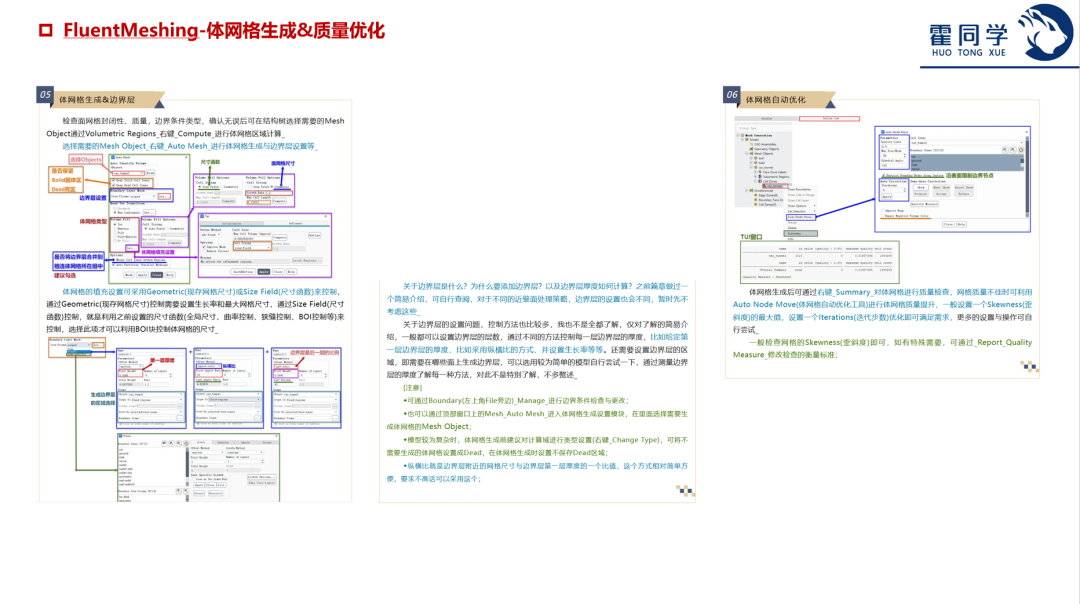Click Growth Options button in Prisms dialog
The image size is (1080, 604).
click(x=262, y=477)
